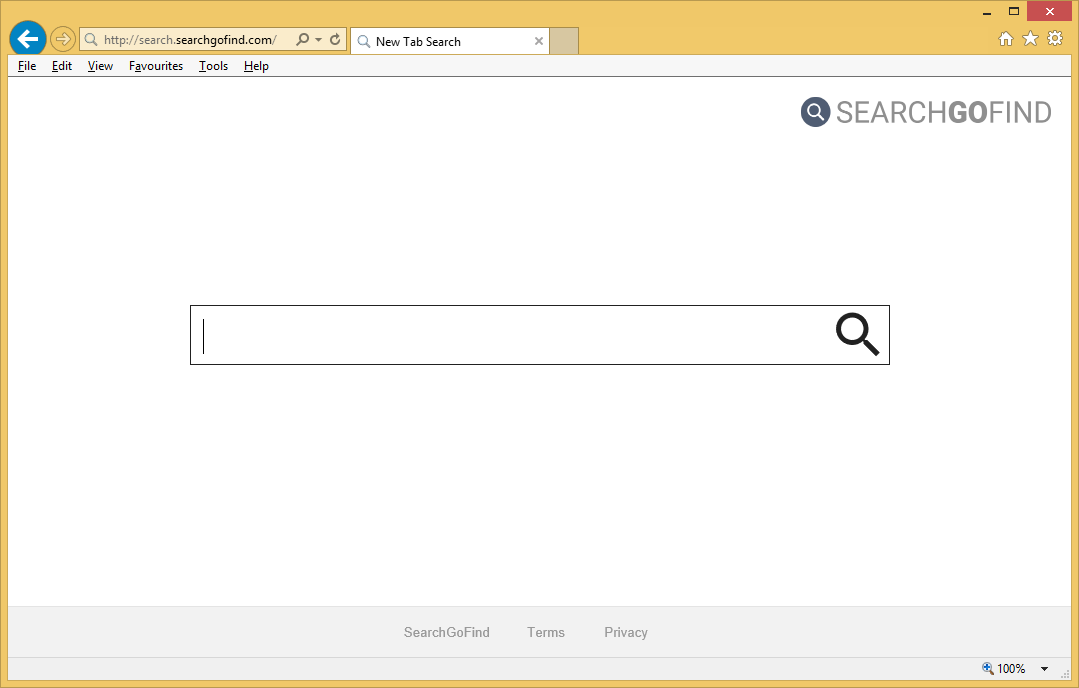
Task: Click the Refresh page icon
Action: click(335, 39)
